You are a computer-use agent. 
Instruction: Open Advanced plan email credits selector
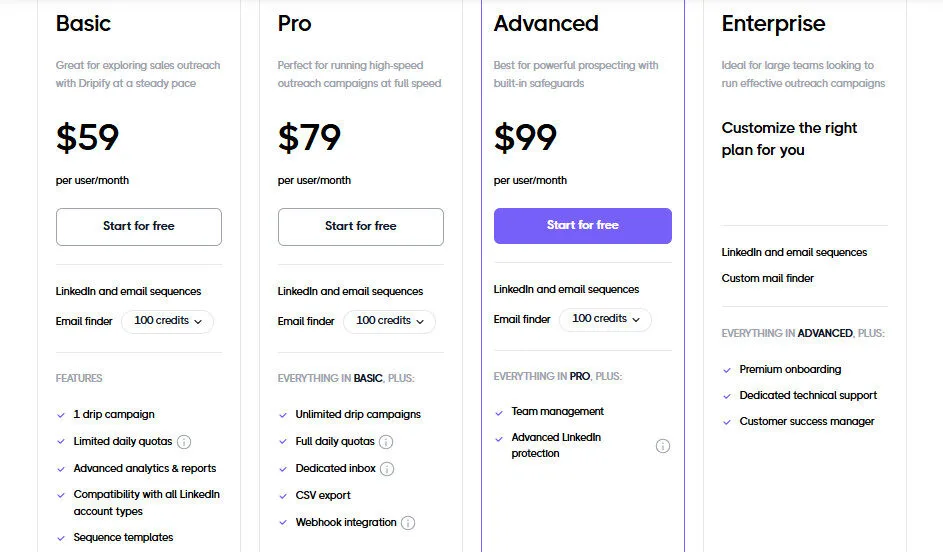click(605, 319)
